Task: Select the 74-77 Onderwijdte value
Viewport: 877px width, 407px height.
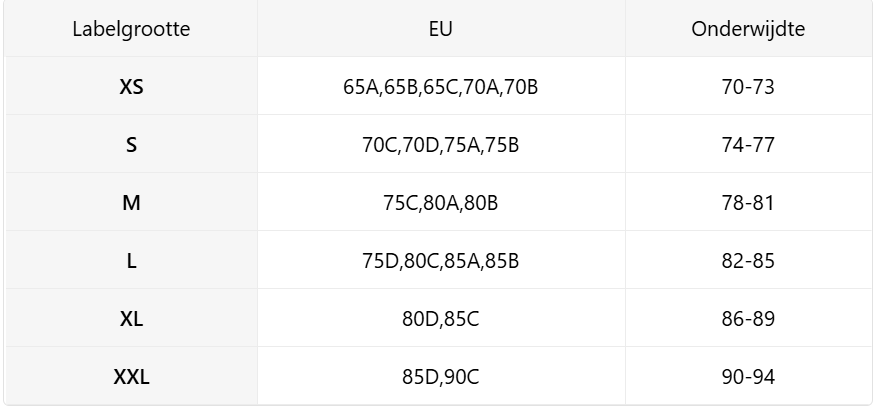Action: tap(748, 145)
